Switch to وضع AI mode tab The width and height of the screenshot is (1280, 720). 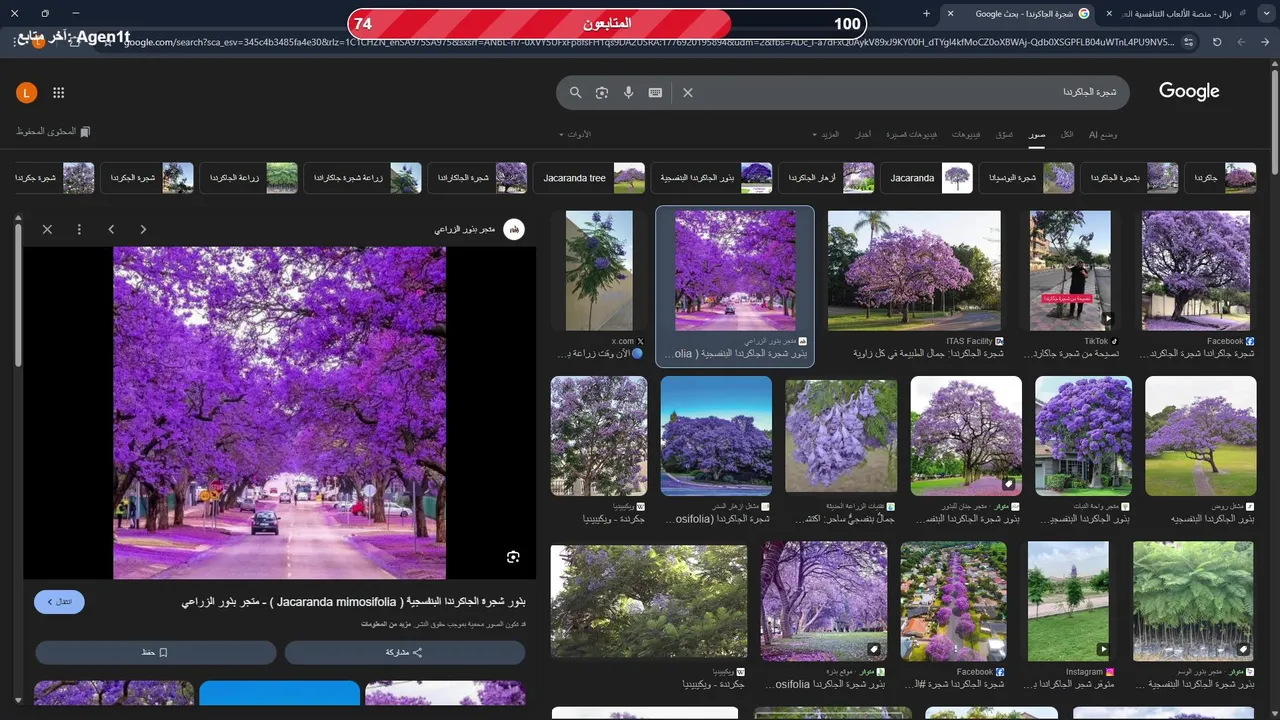click(x=1102, y=134)
